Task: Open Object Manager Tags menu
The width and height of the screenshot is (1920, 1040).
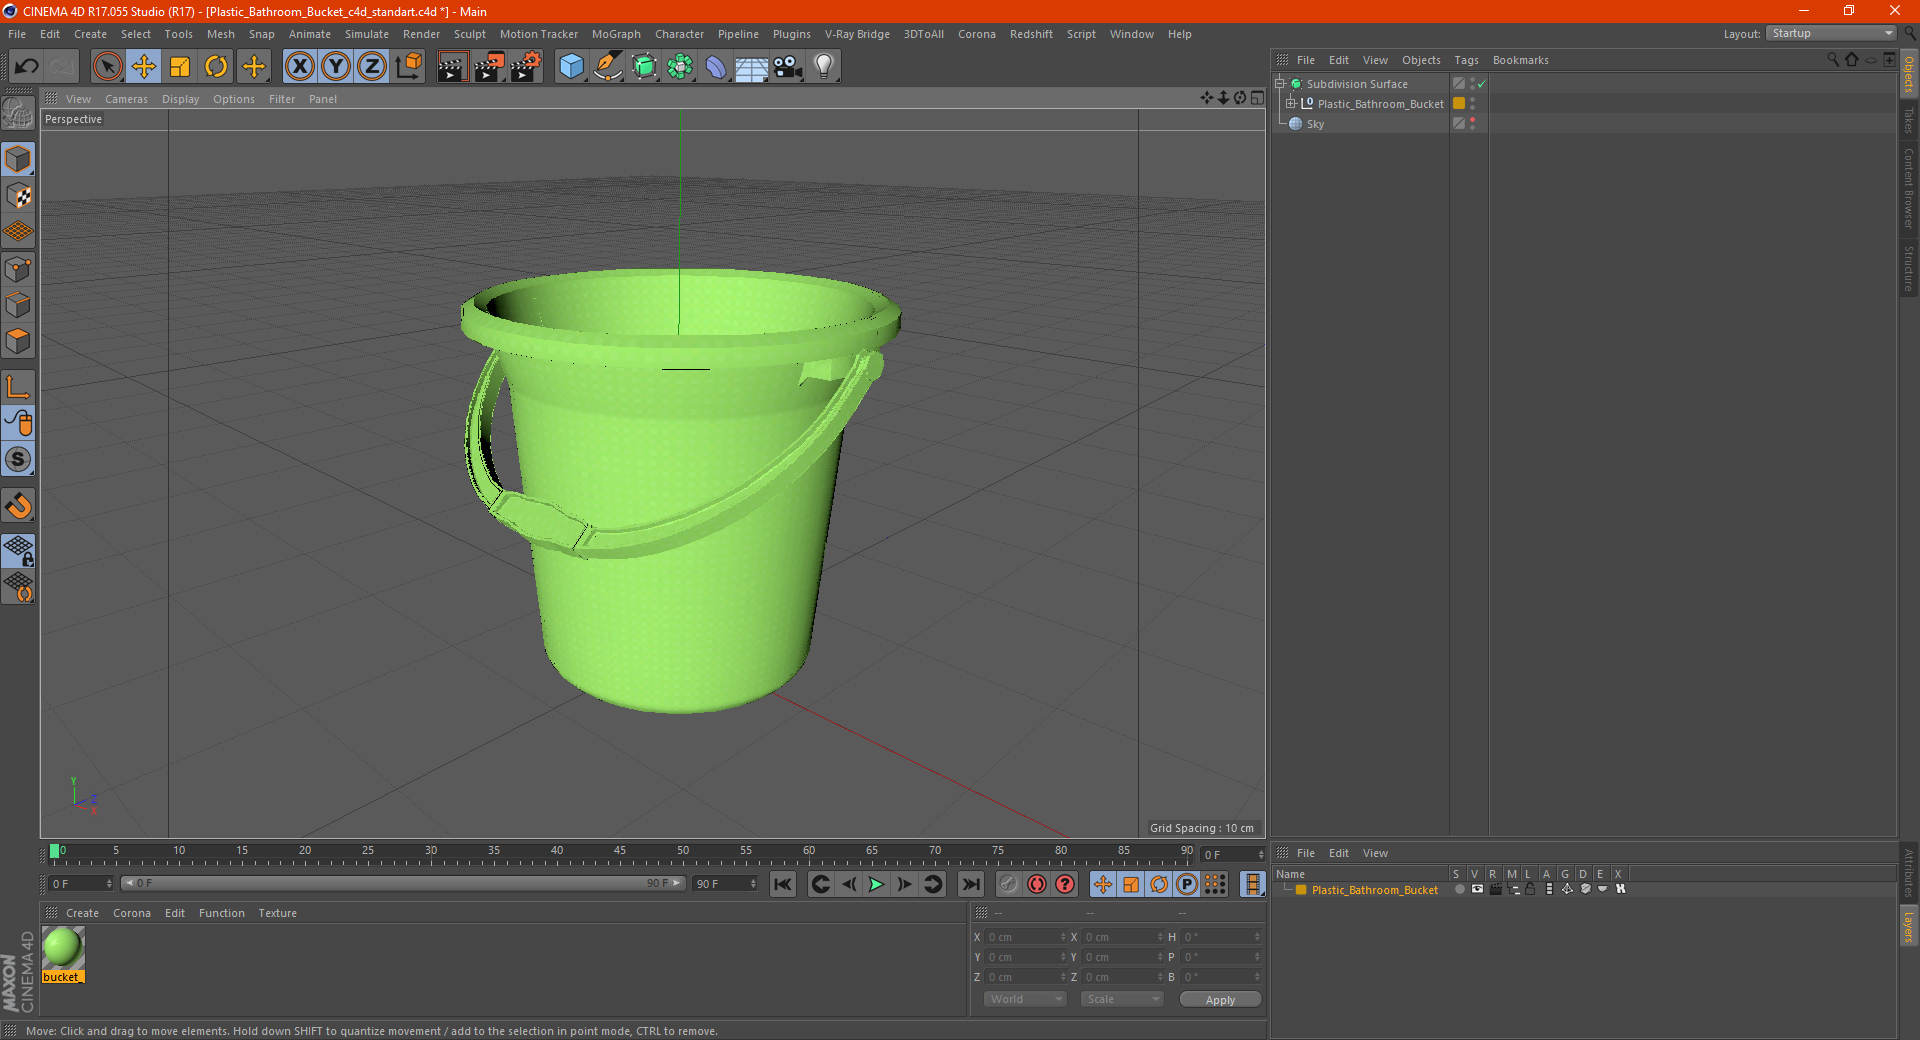Action: click(1466, 60)
